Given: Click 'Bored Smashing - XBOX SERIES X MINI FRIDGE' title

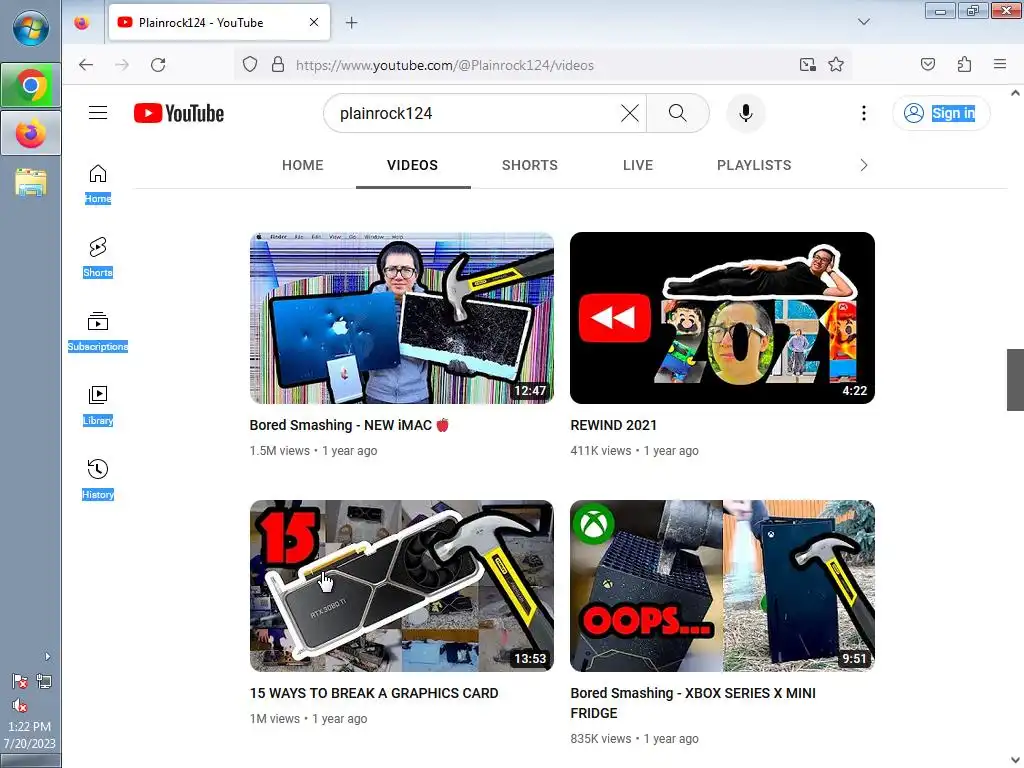Looking at the screenshot, I should click(693, 703).
